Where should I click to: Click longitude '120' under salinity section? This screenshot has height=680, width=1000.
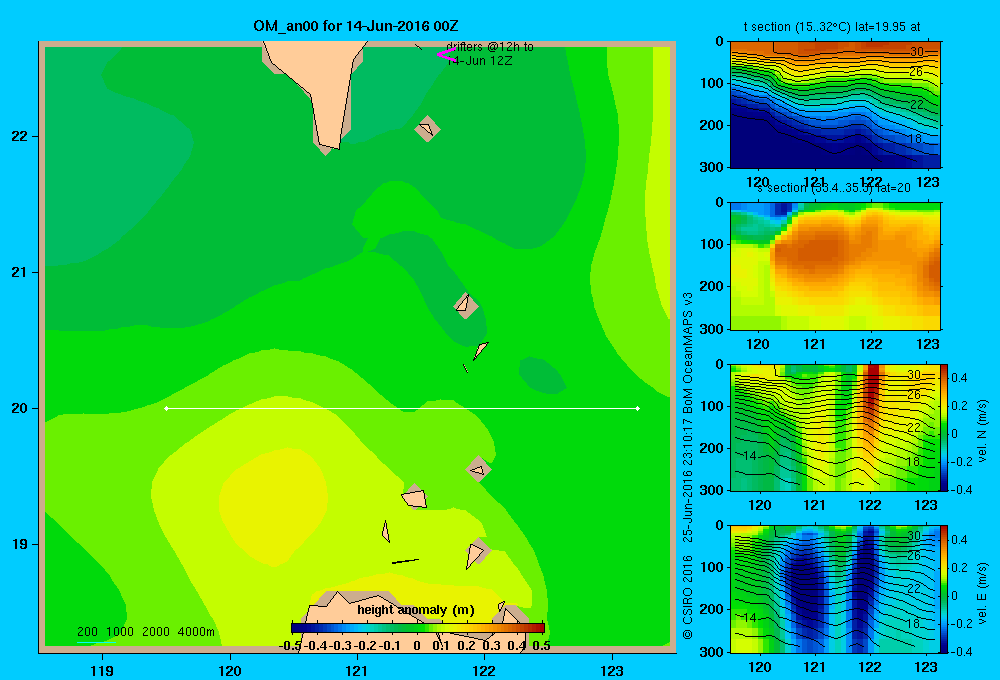[758, 344]
